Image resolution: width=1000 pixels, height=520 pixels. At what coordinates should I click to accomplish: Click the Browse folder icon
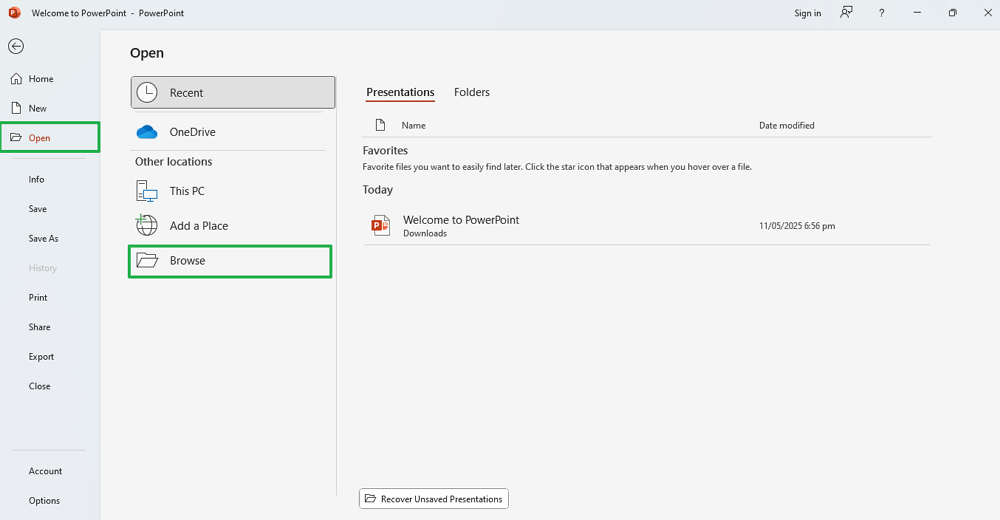(x=147, y=260)
